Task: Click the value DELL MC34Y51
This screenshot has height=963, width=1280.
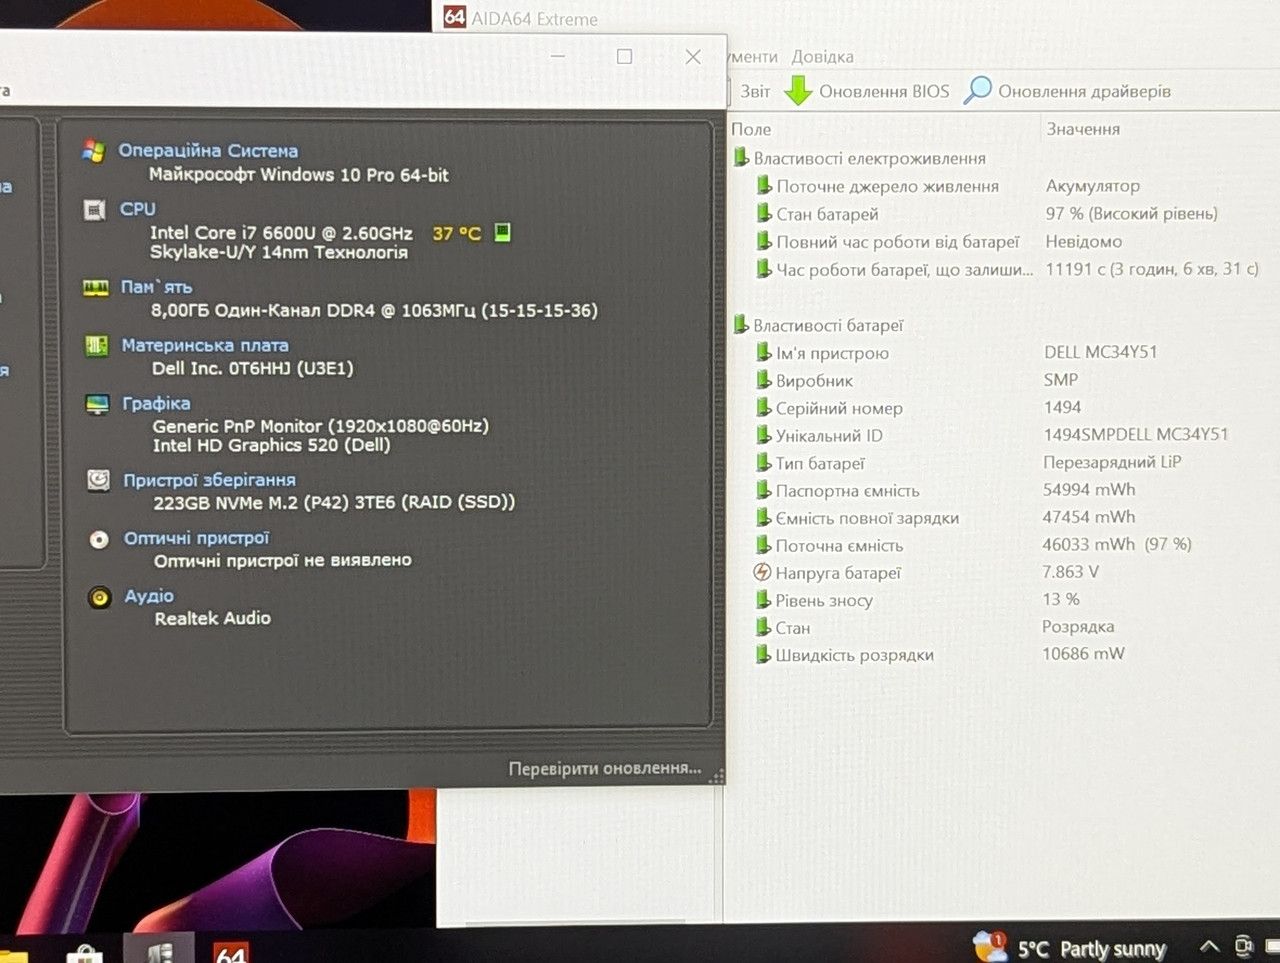Action: (x=1100, y=352)
